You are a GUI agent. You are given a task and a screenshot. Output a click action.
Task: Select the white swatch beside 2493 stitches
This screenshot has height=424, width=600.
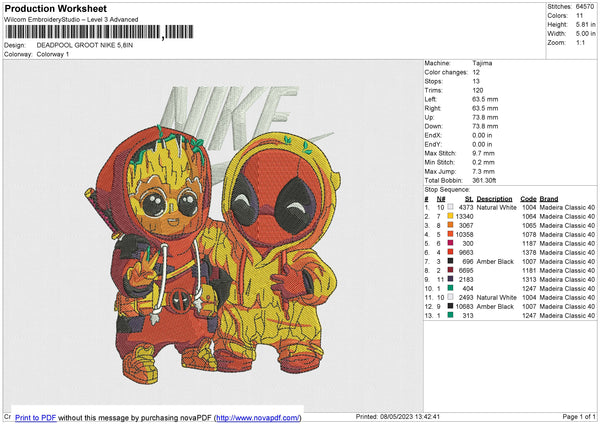click(x=450, y=297)
